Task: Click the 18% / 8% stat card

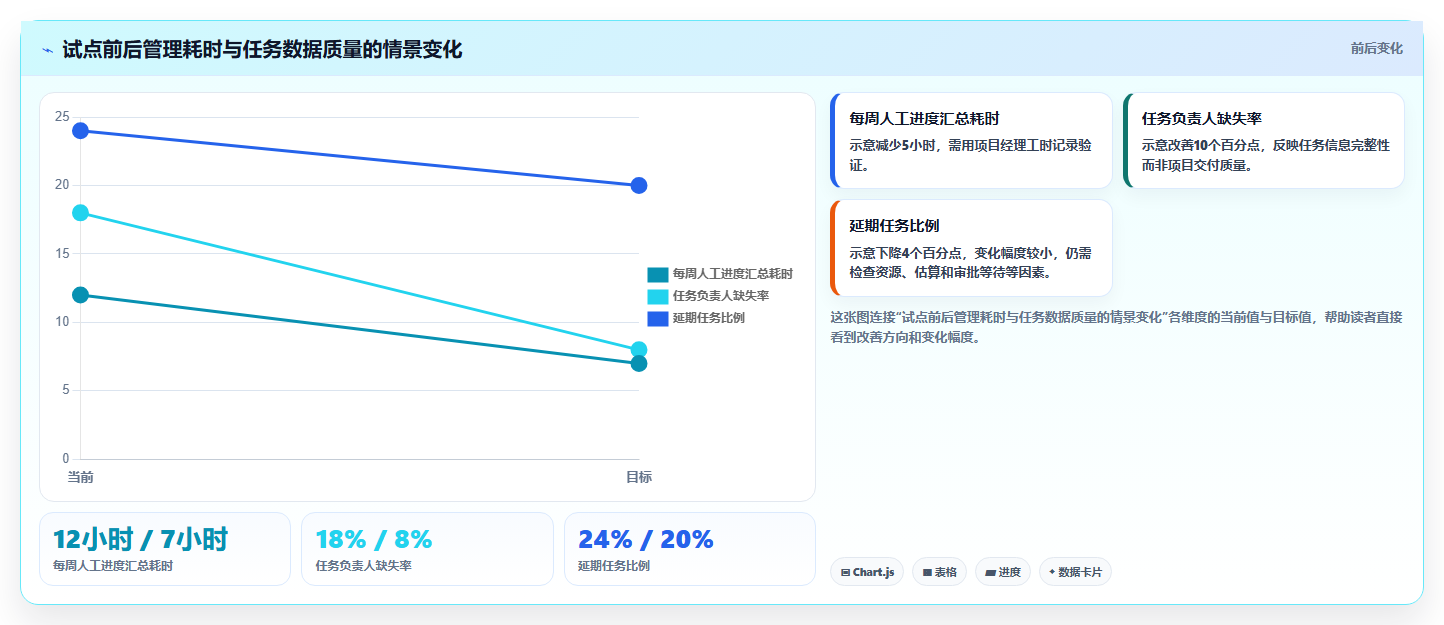Action: coord(427,549)
